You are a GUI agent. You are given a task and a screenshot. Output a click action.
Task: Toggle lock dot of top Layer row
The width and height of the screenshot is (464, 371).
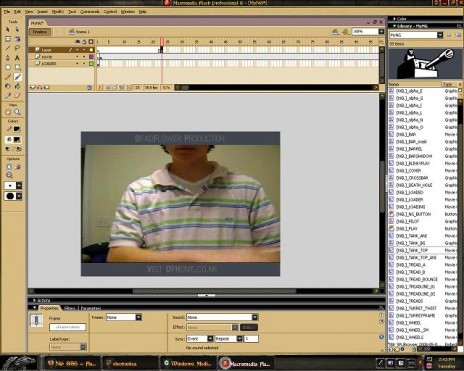(x=84, y=50)
